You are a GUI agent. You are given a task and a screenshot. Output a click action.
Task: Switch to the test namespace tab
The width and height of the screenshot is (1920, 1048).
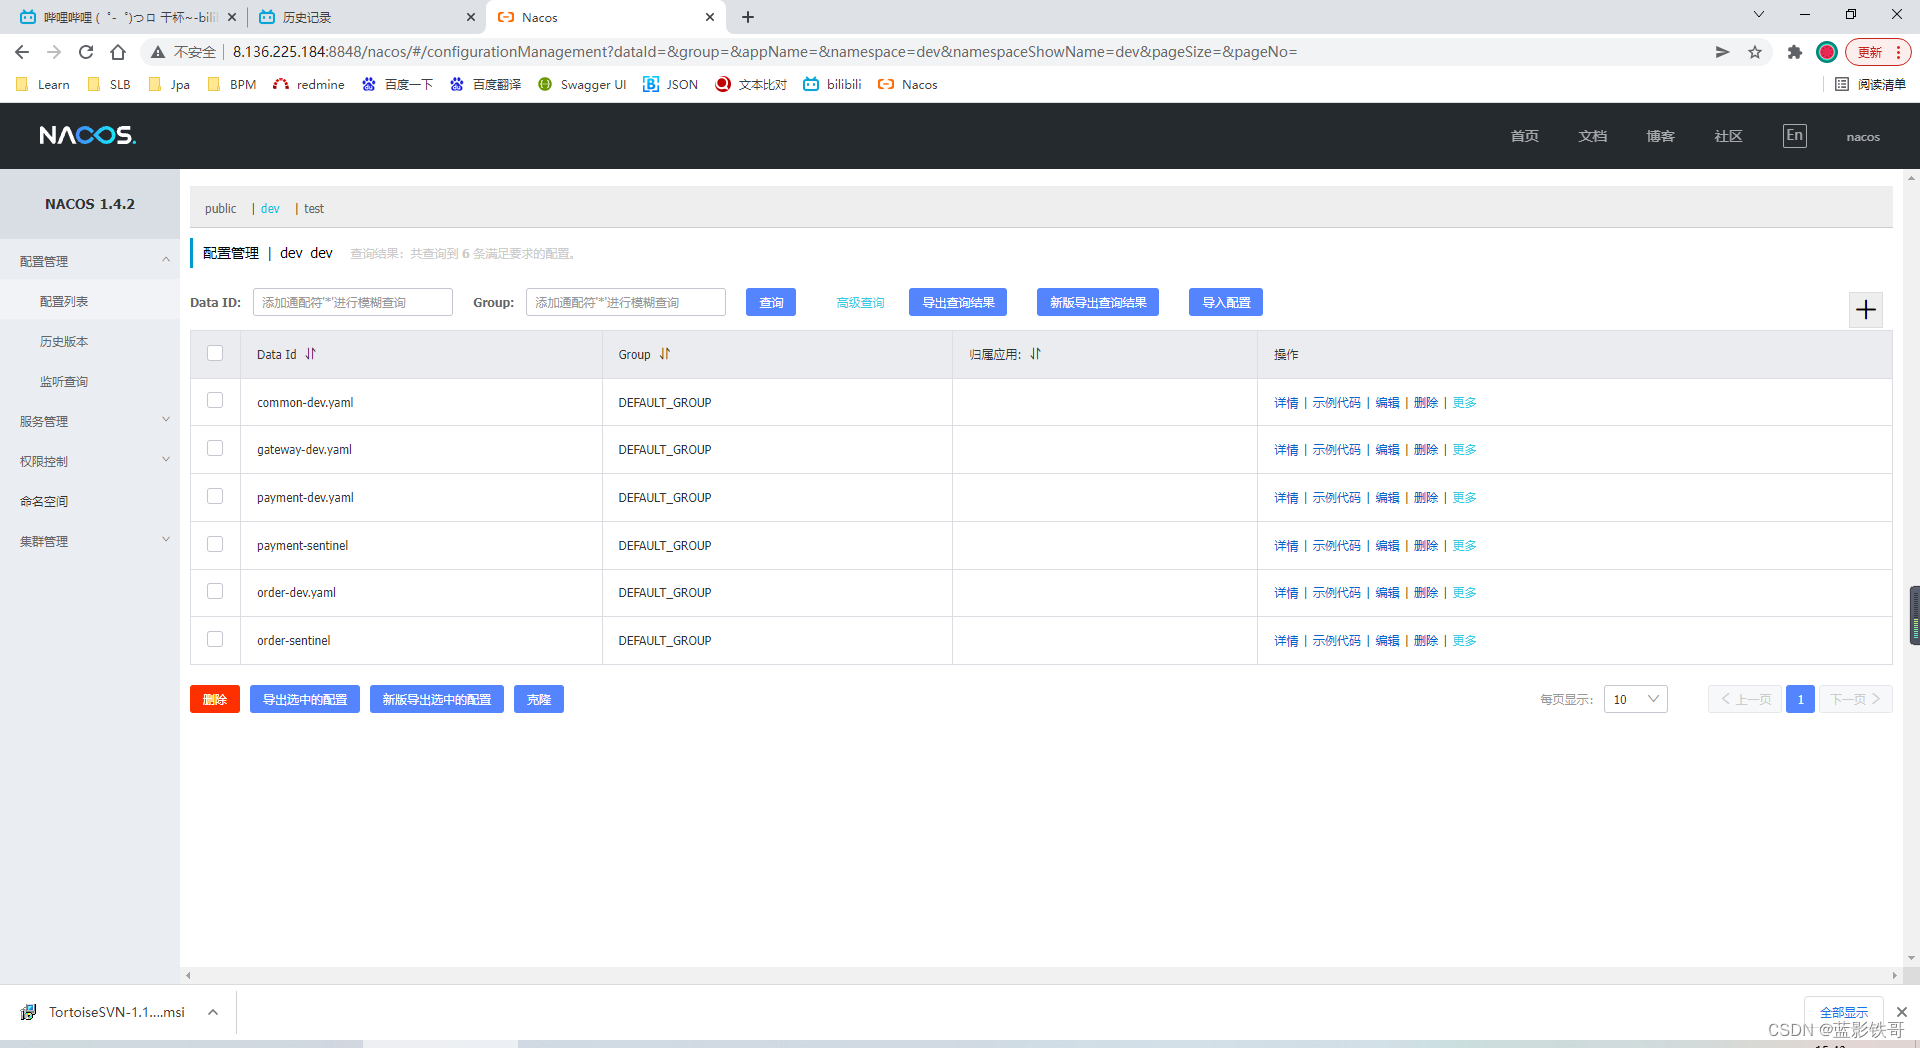pos(314,208)
